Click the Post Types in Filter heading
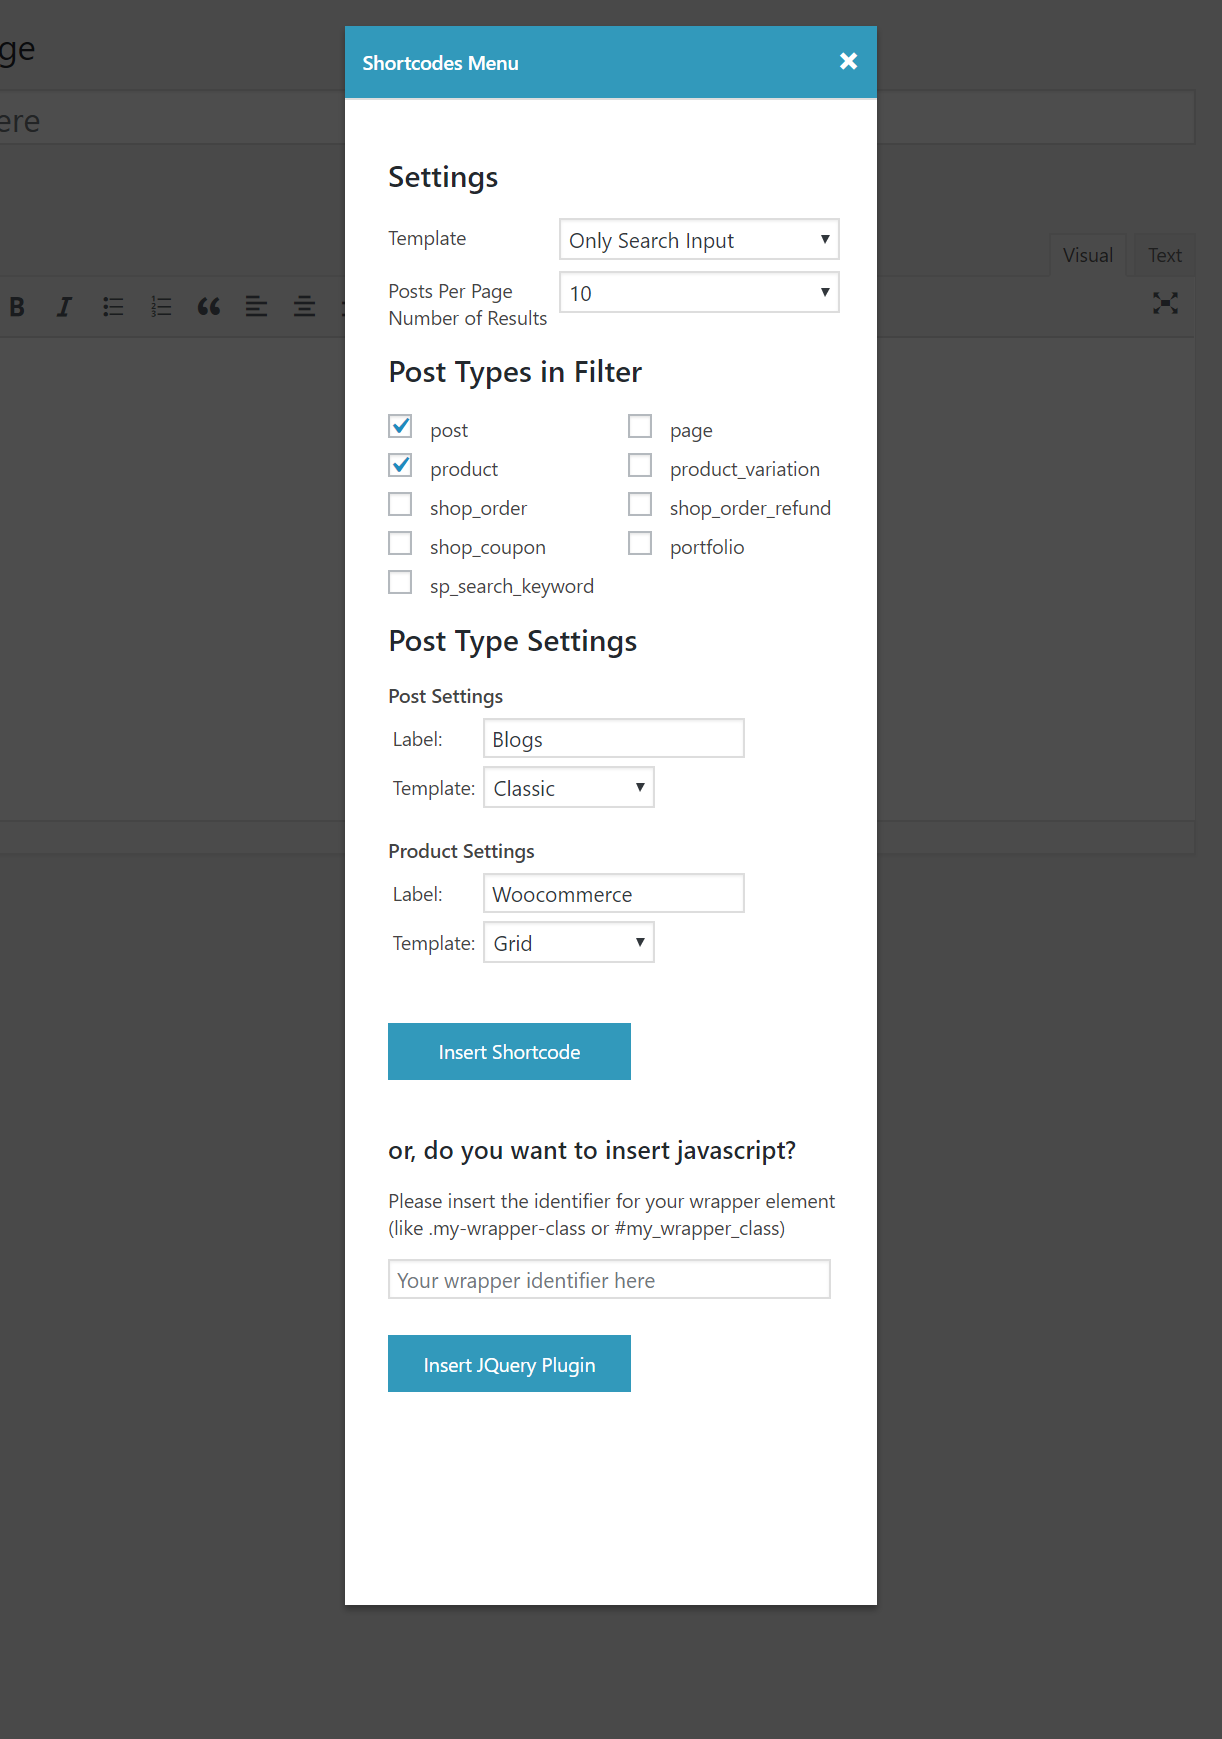The image size is (1222, 1739). [515, 372]
